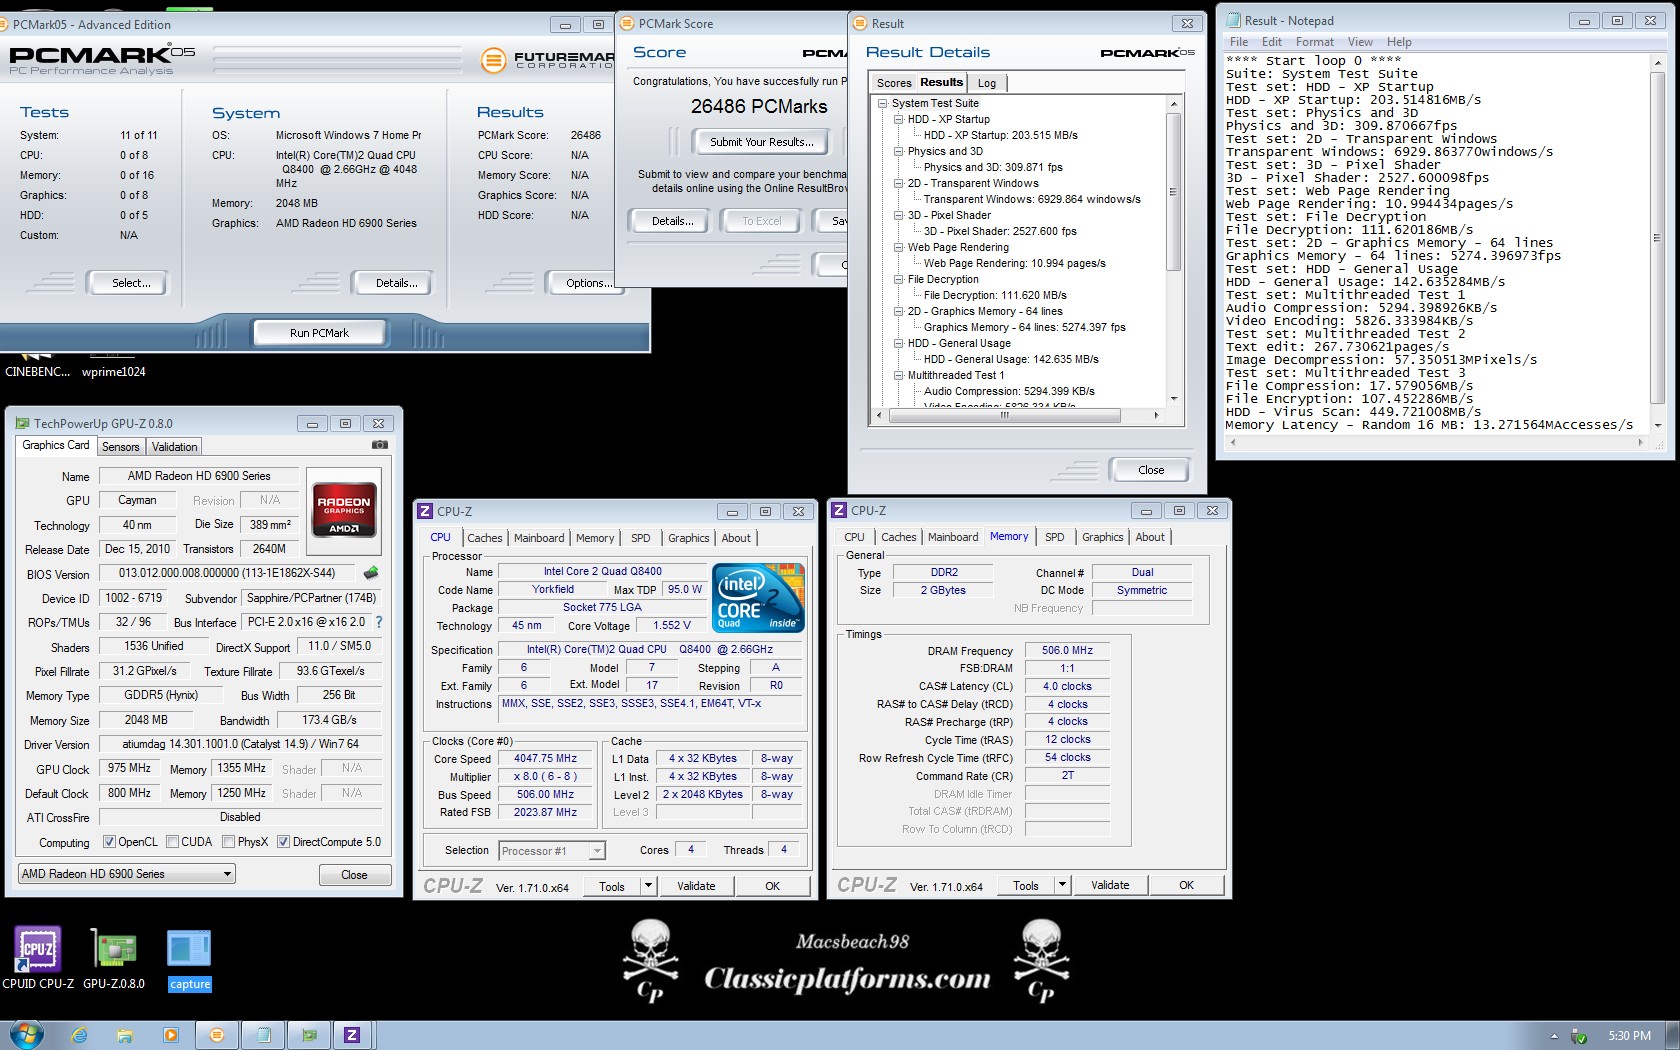Click the GPU-Z screenshot camera icon
Screen dimensions: 1680x1050
click(380, 445)
